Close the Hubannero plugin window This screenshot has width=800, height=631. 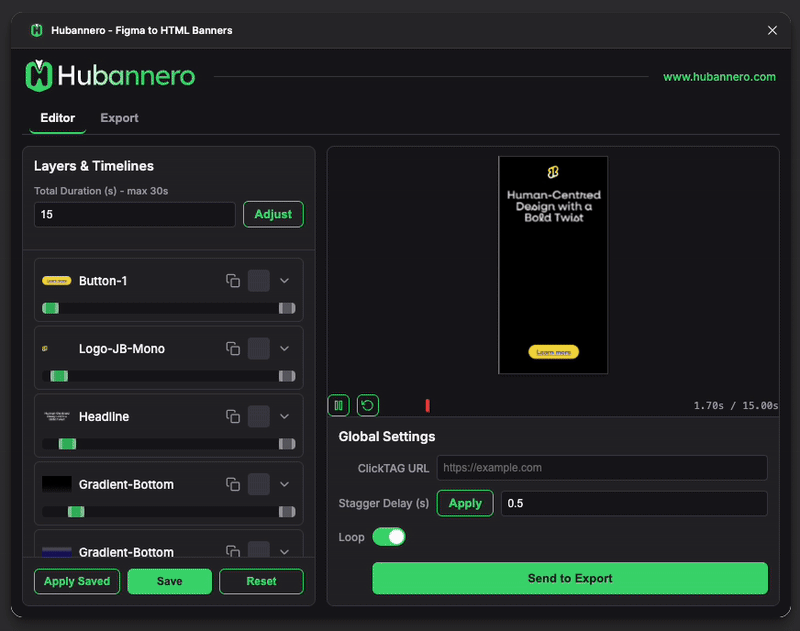click(772, 30)
